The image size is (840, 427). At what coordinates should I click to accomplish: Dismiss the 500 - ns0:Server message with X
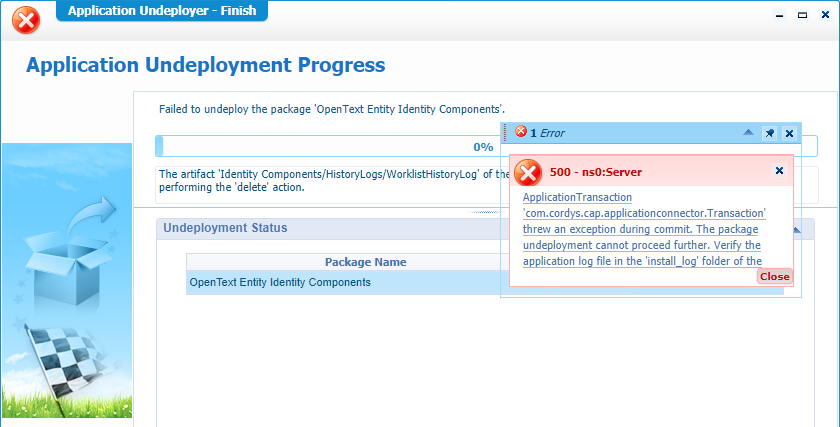point(779,170)
